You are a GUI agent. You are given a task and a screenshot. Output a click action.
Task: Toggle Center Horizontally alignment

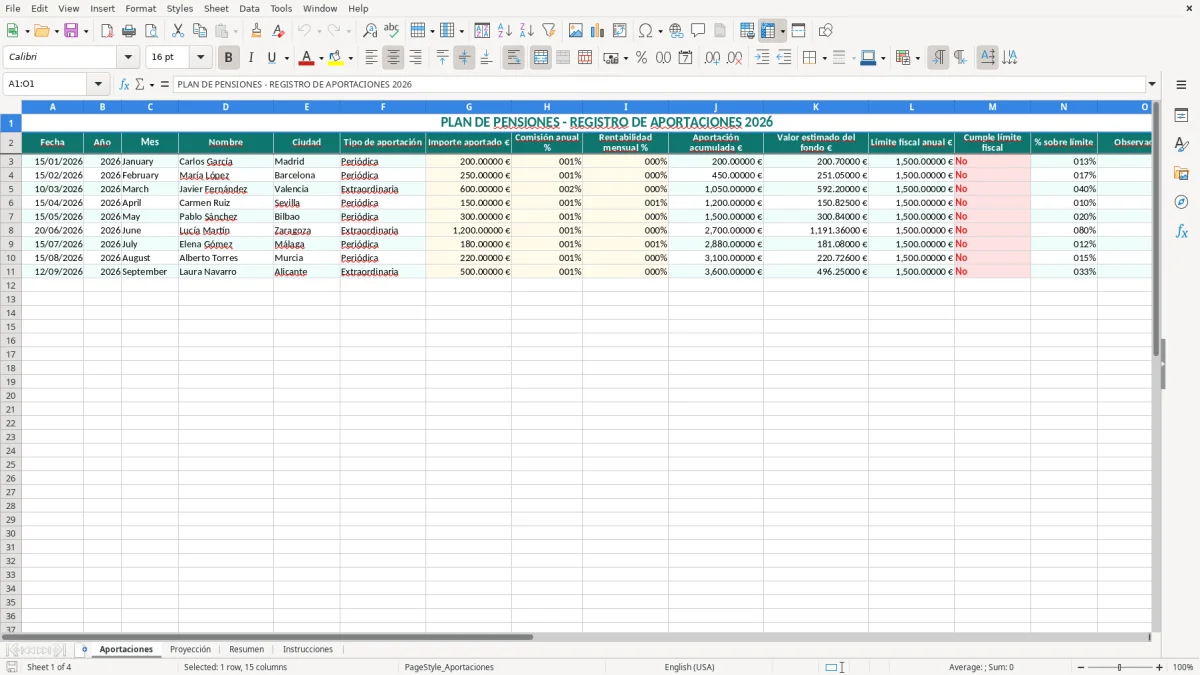393,58
